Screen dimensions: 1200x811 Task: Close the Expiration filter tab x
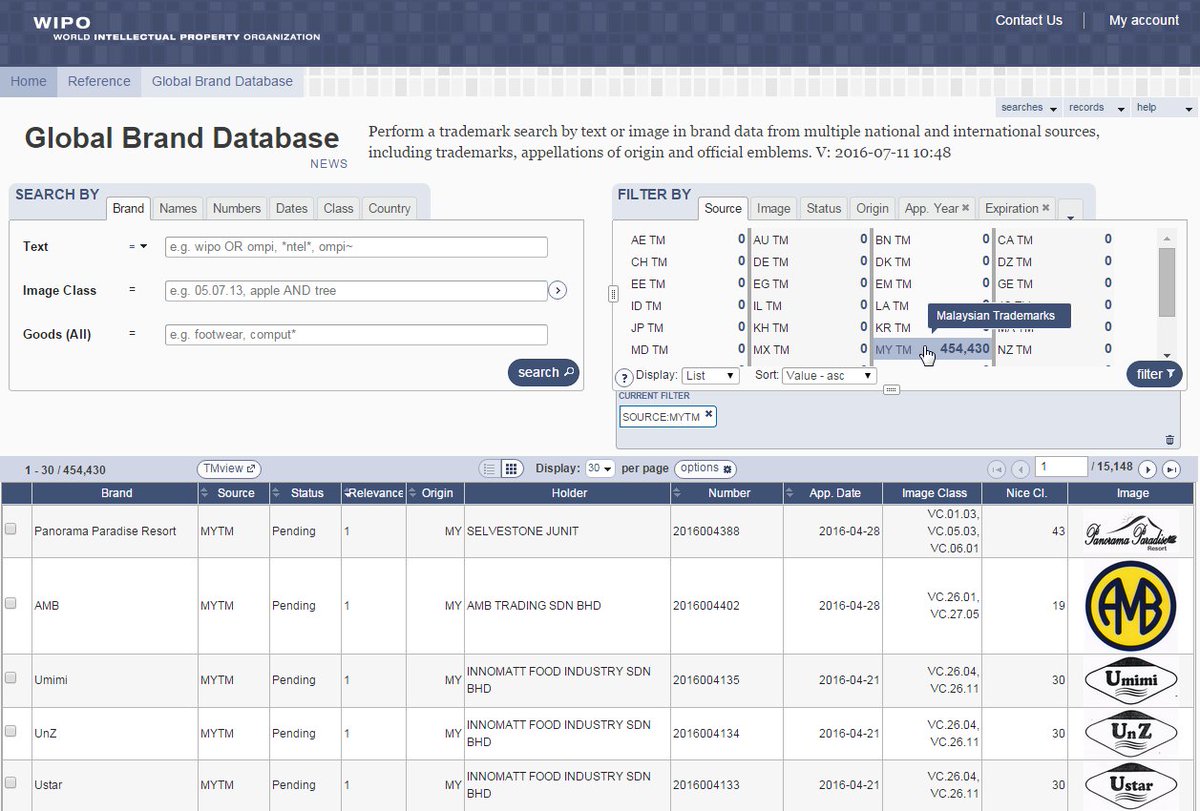1046,208
